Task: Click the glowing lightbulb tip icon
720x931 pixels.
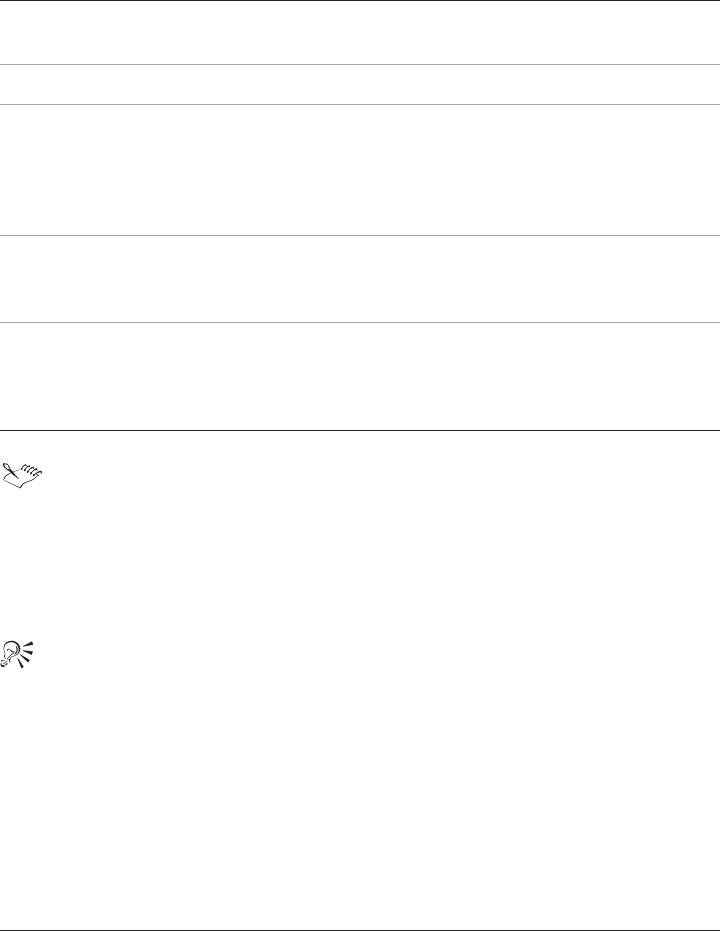Action: click(x=18, y=654)
